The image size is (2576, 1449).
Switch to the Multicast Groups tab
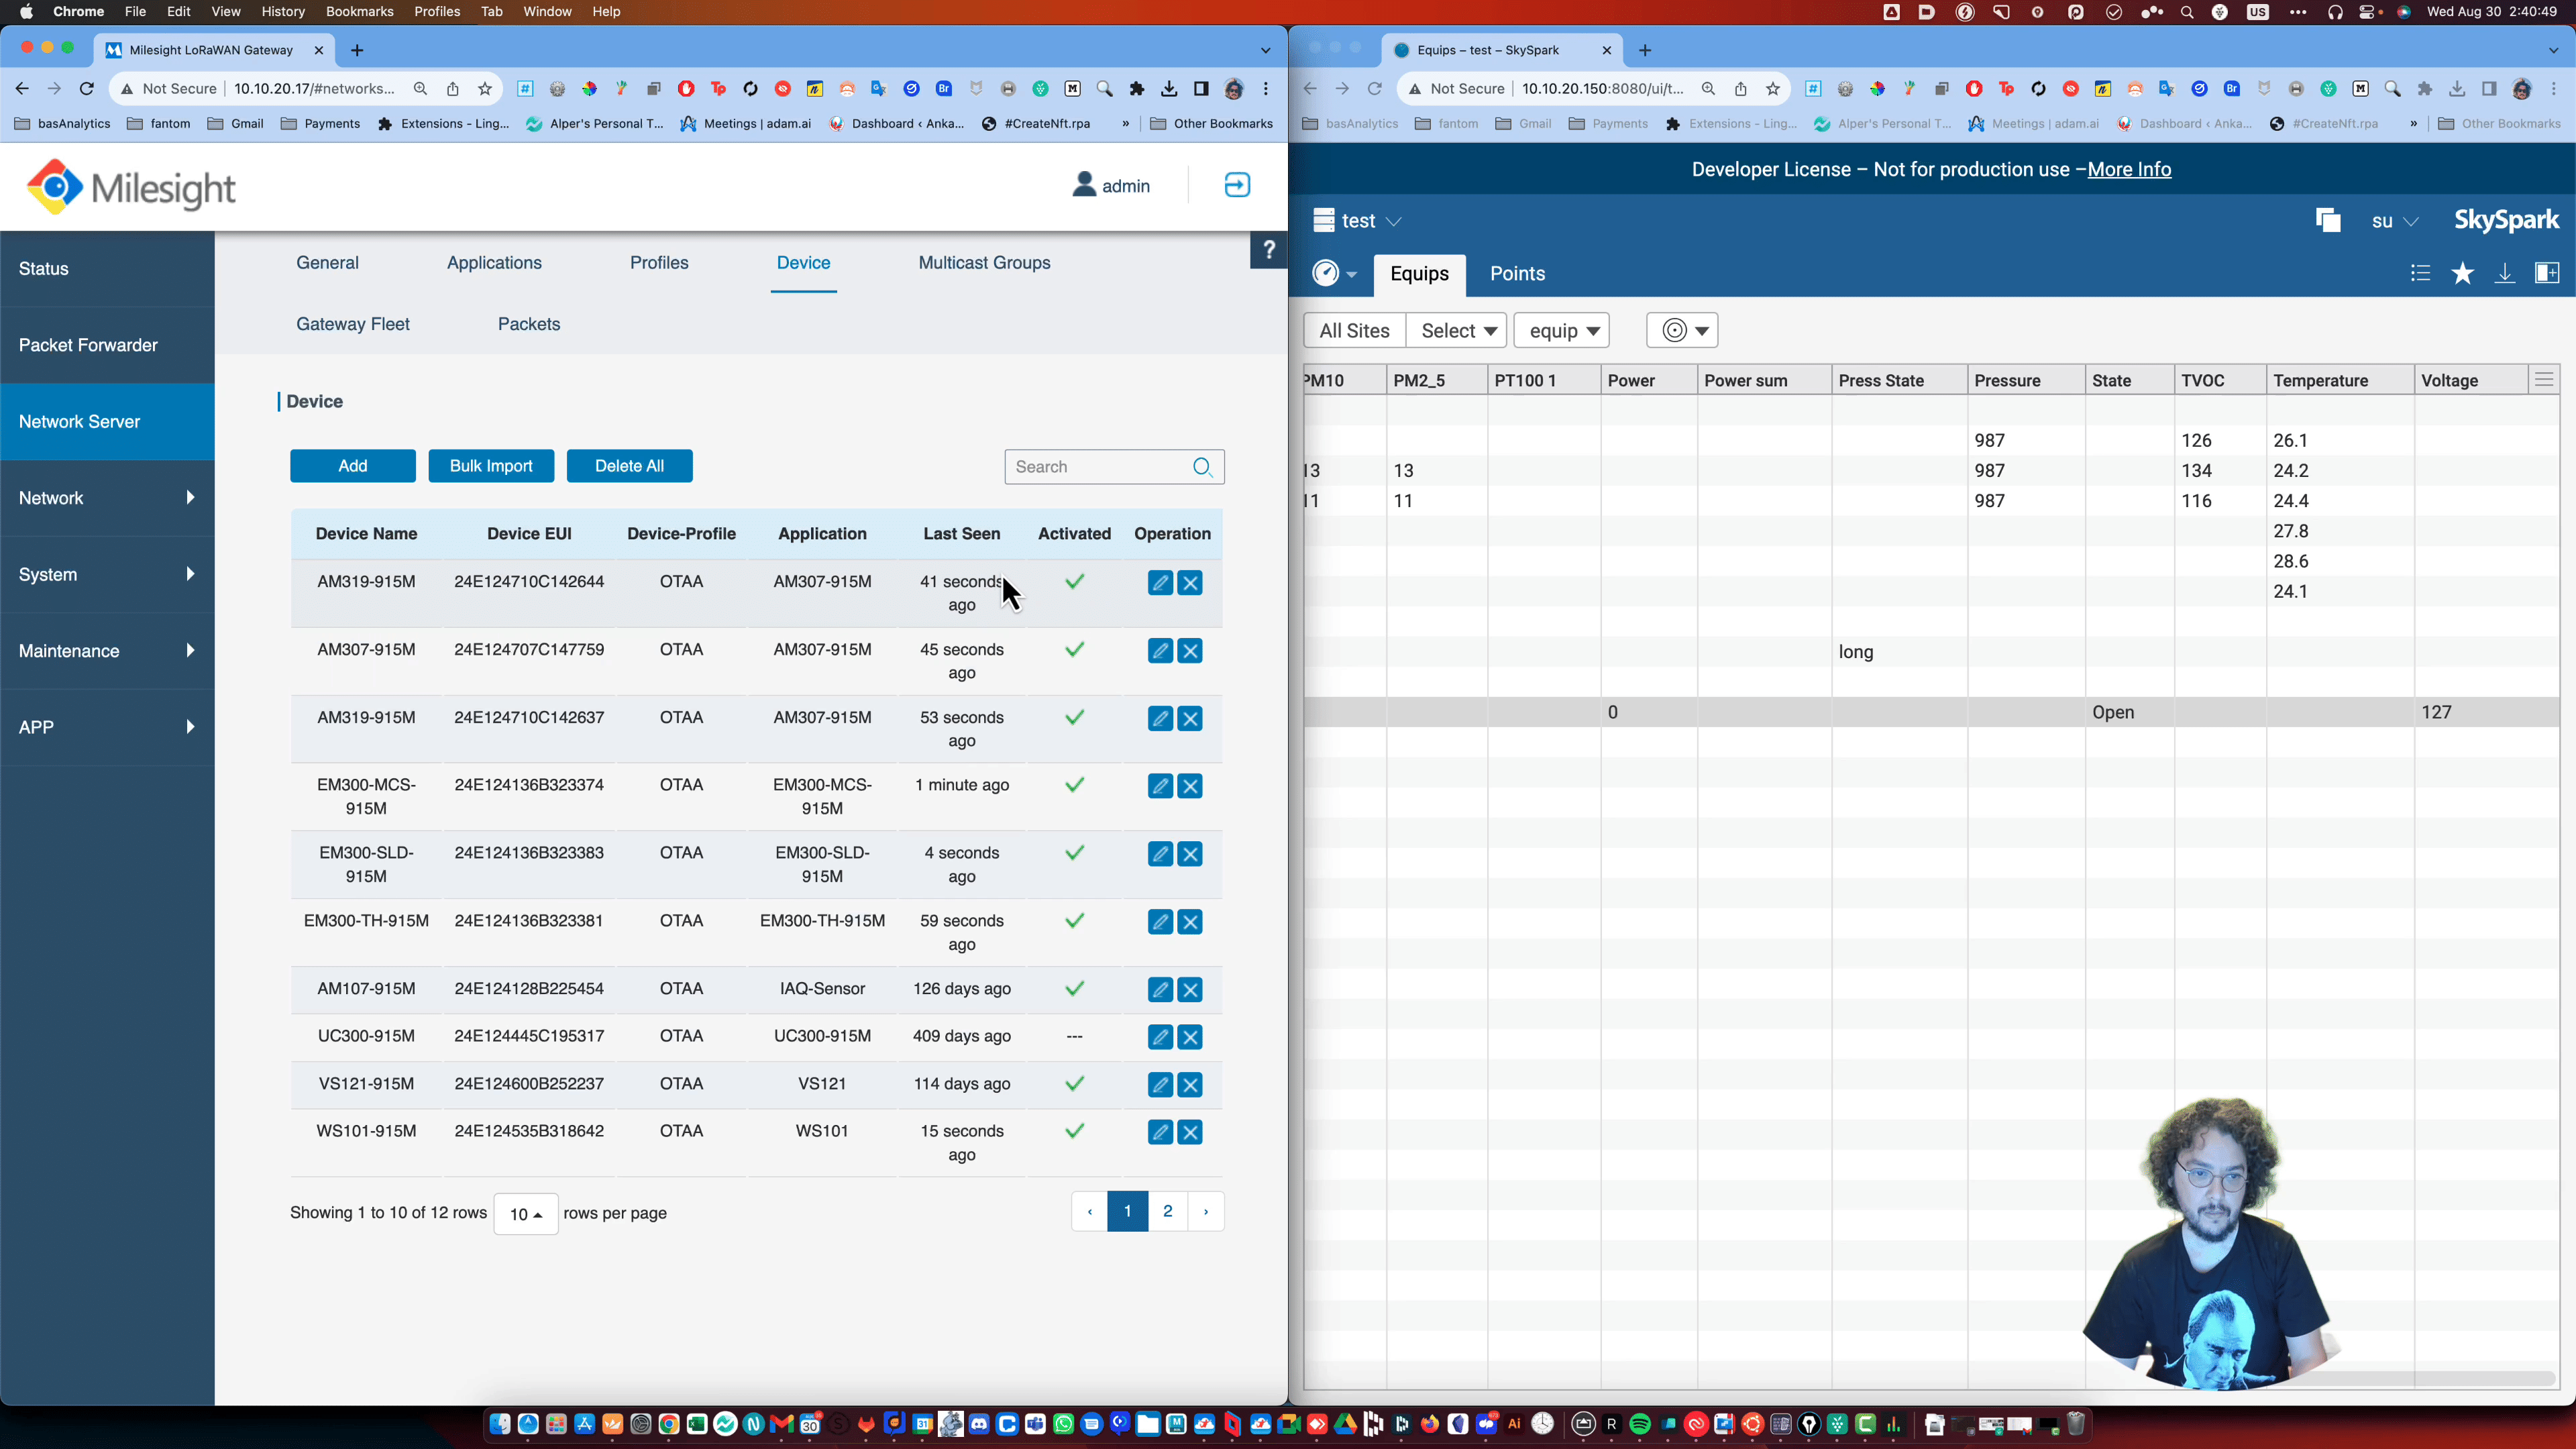(x=984, y=263)
